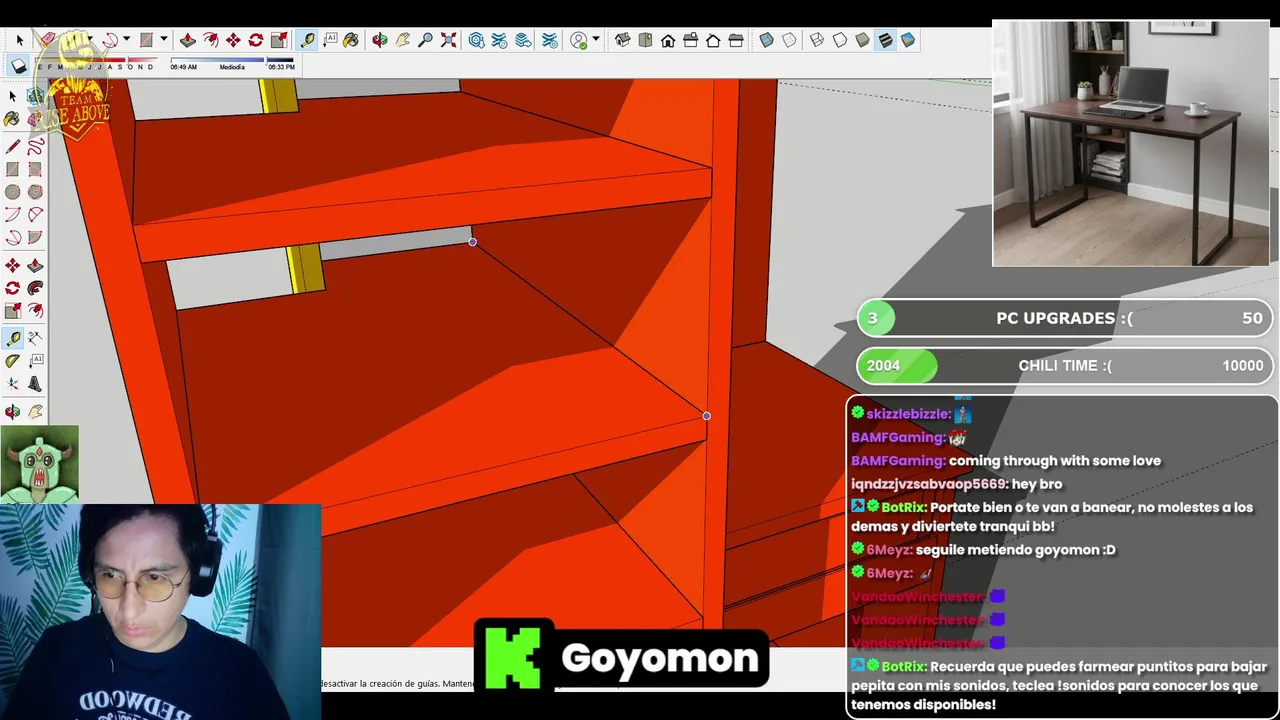
Task: Pick the Rectangle shape tool in top toolbar
Action: [146, 40]
